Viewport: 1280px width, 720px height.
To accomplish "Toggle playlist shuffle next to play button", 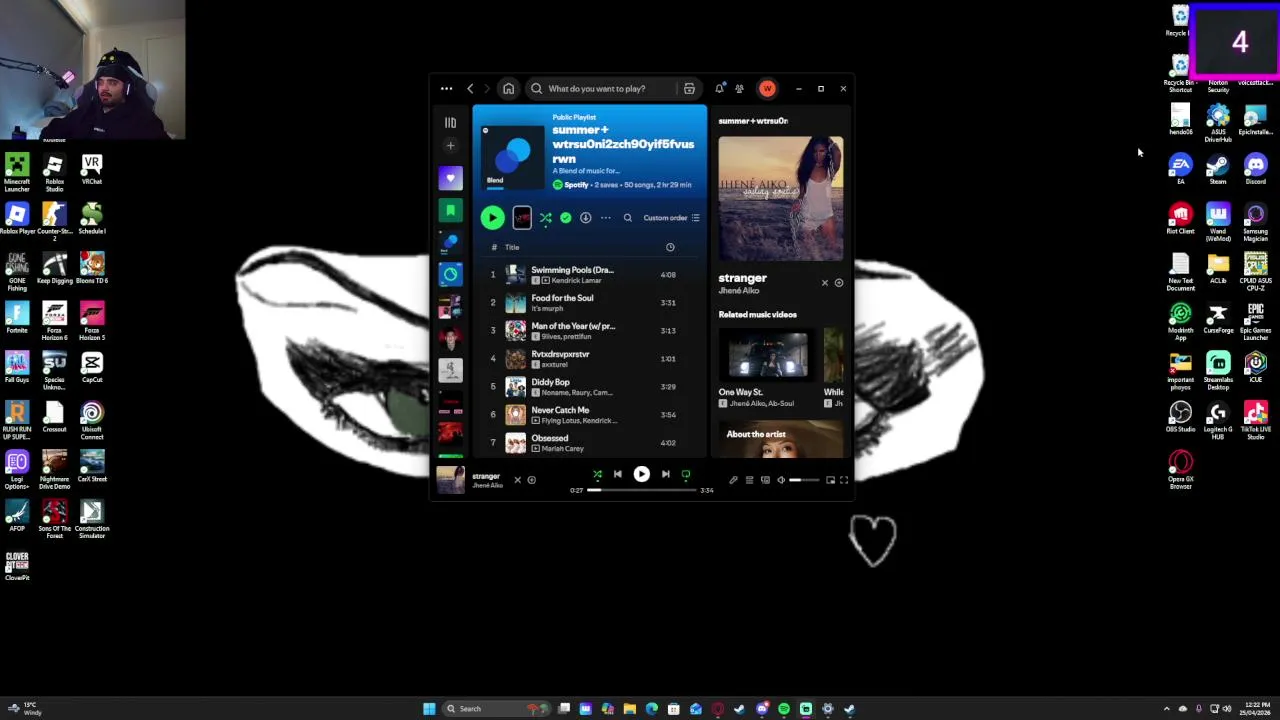I will tap(546, 218).
